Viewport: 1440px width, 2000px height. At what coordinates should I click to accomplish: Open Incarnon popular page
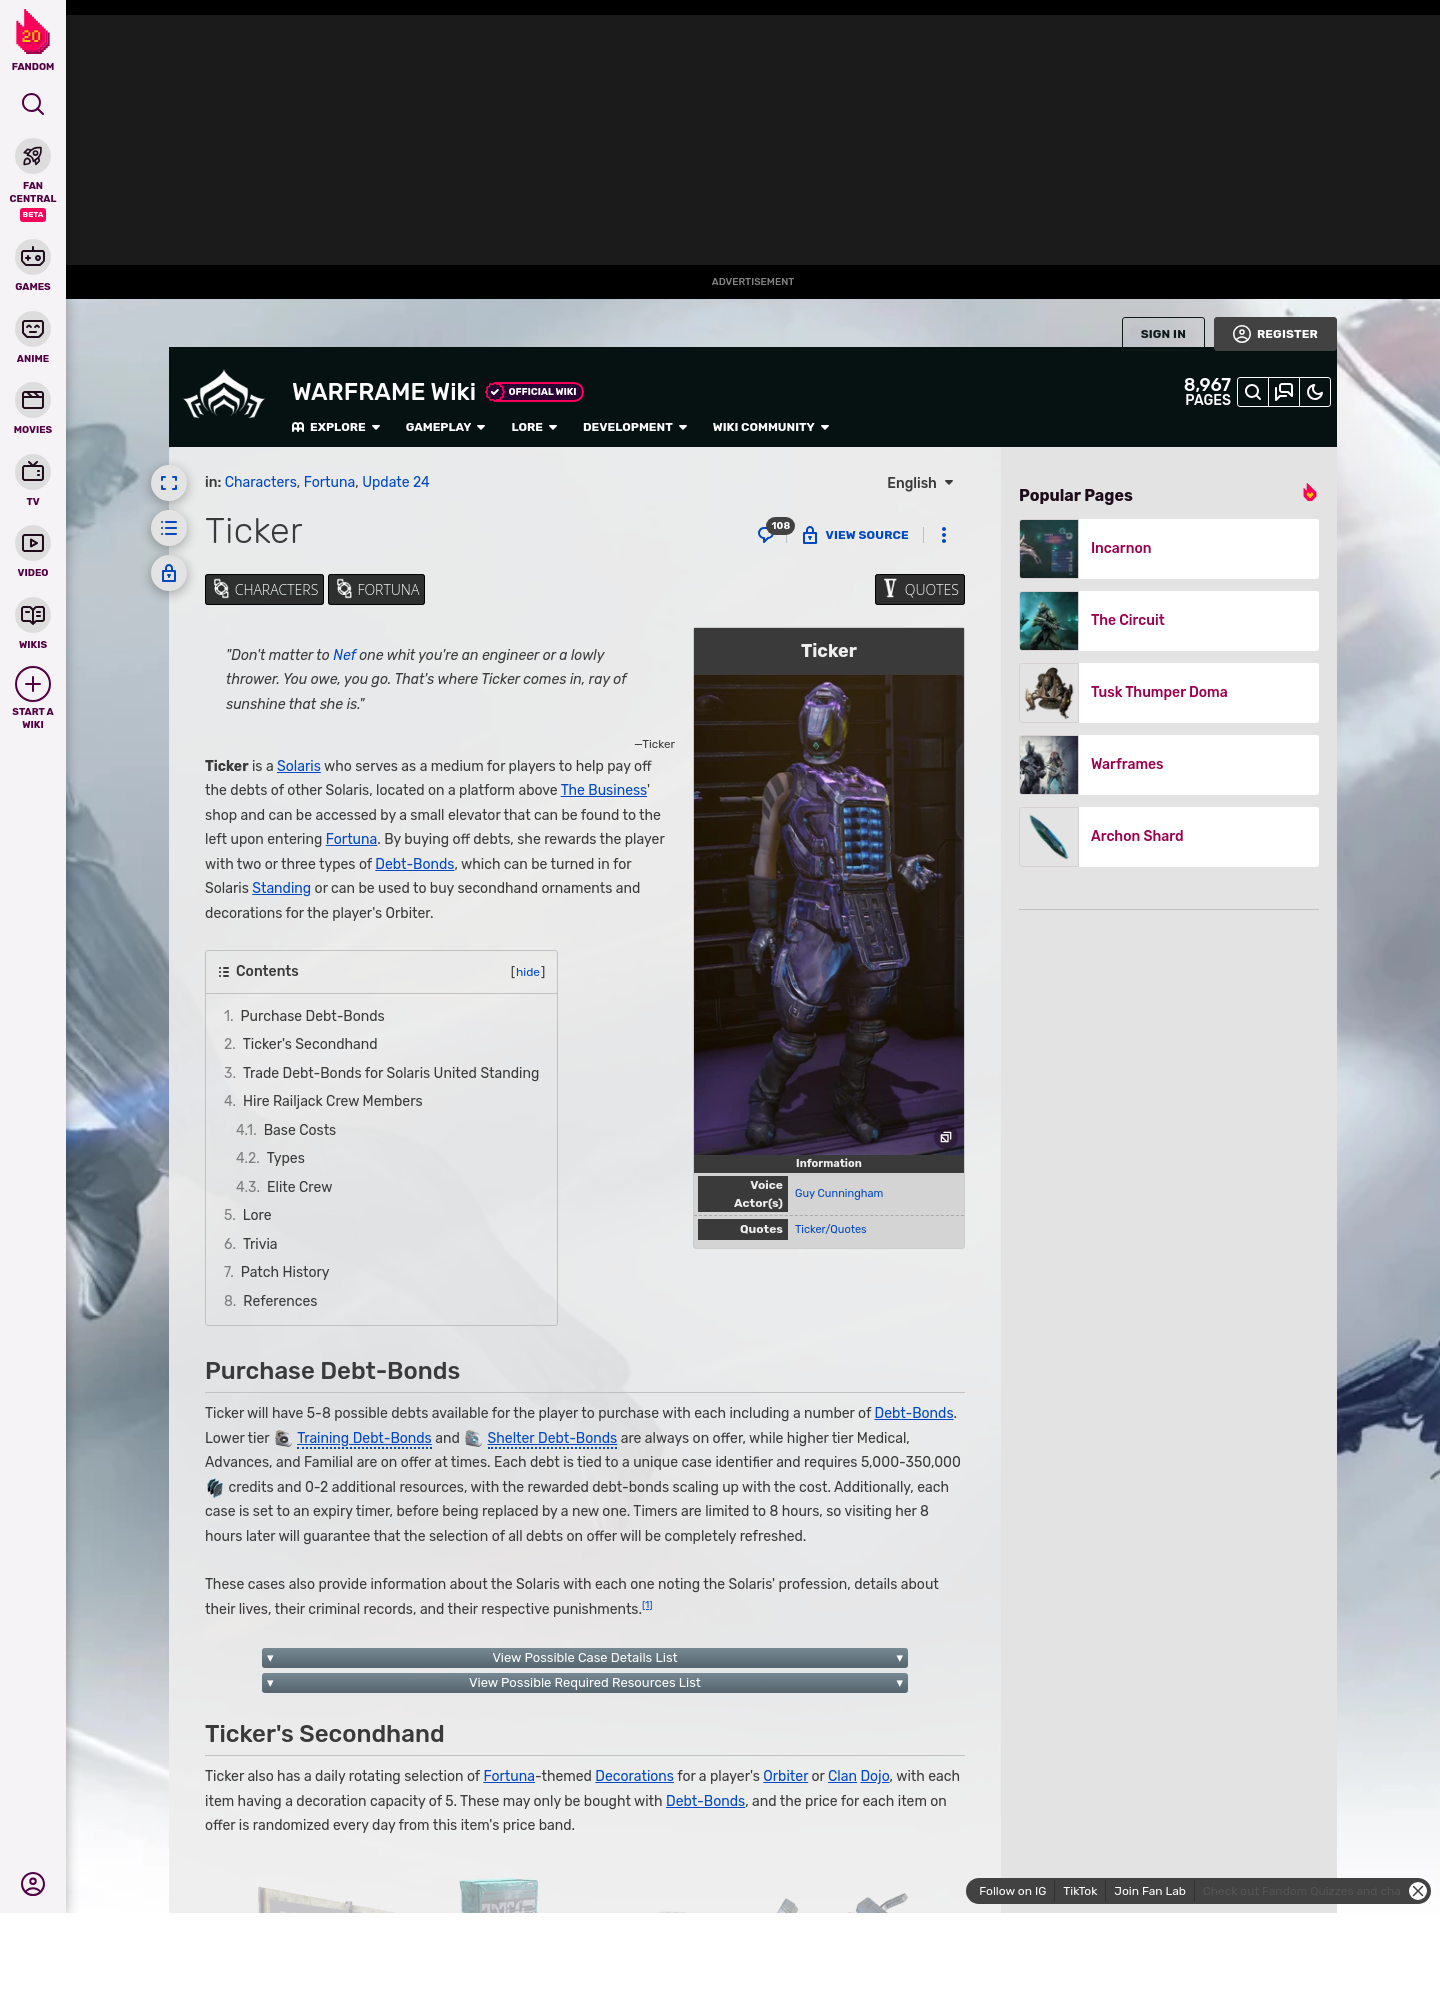tap(1169, 549)
